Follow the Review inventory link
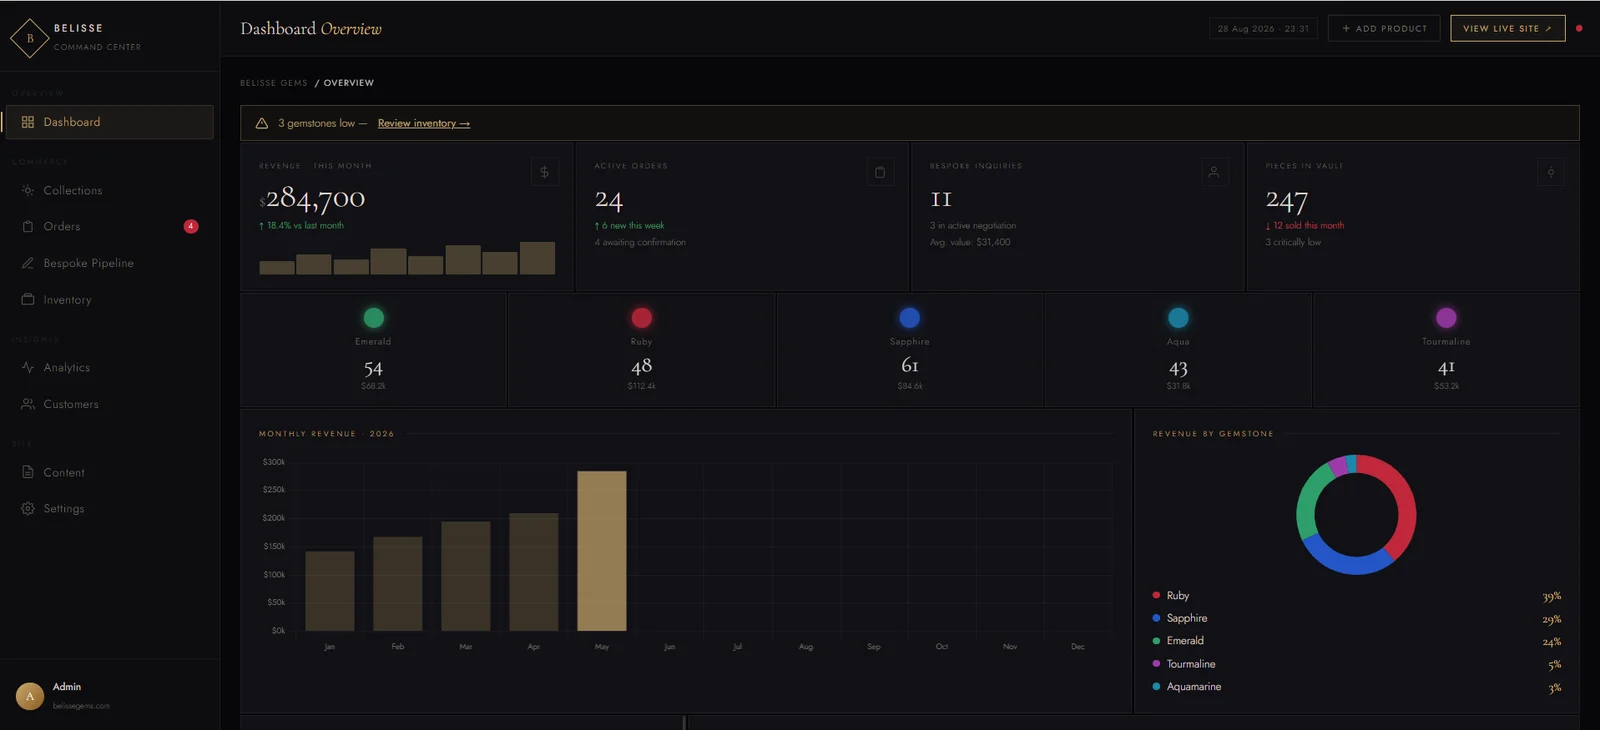The image size is (1600, 730). pyautogui.click(x=424, y=123)
